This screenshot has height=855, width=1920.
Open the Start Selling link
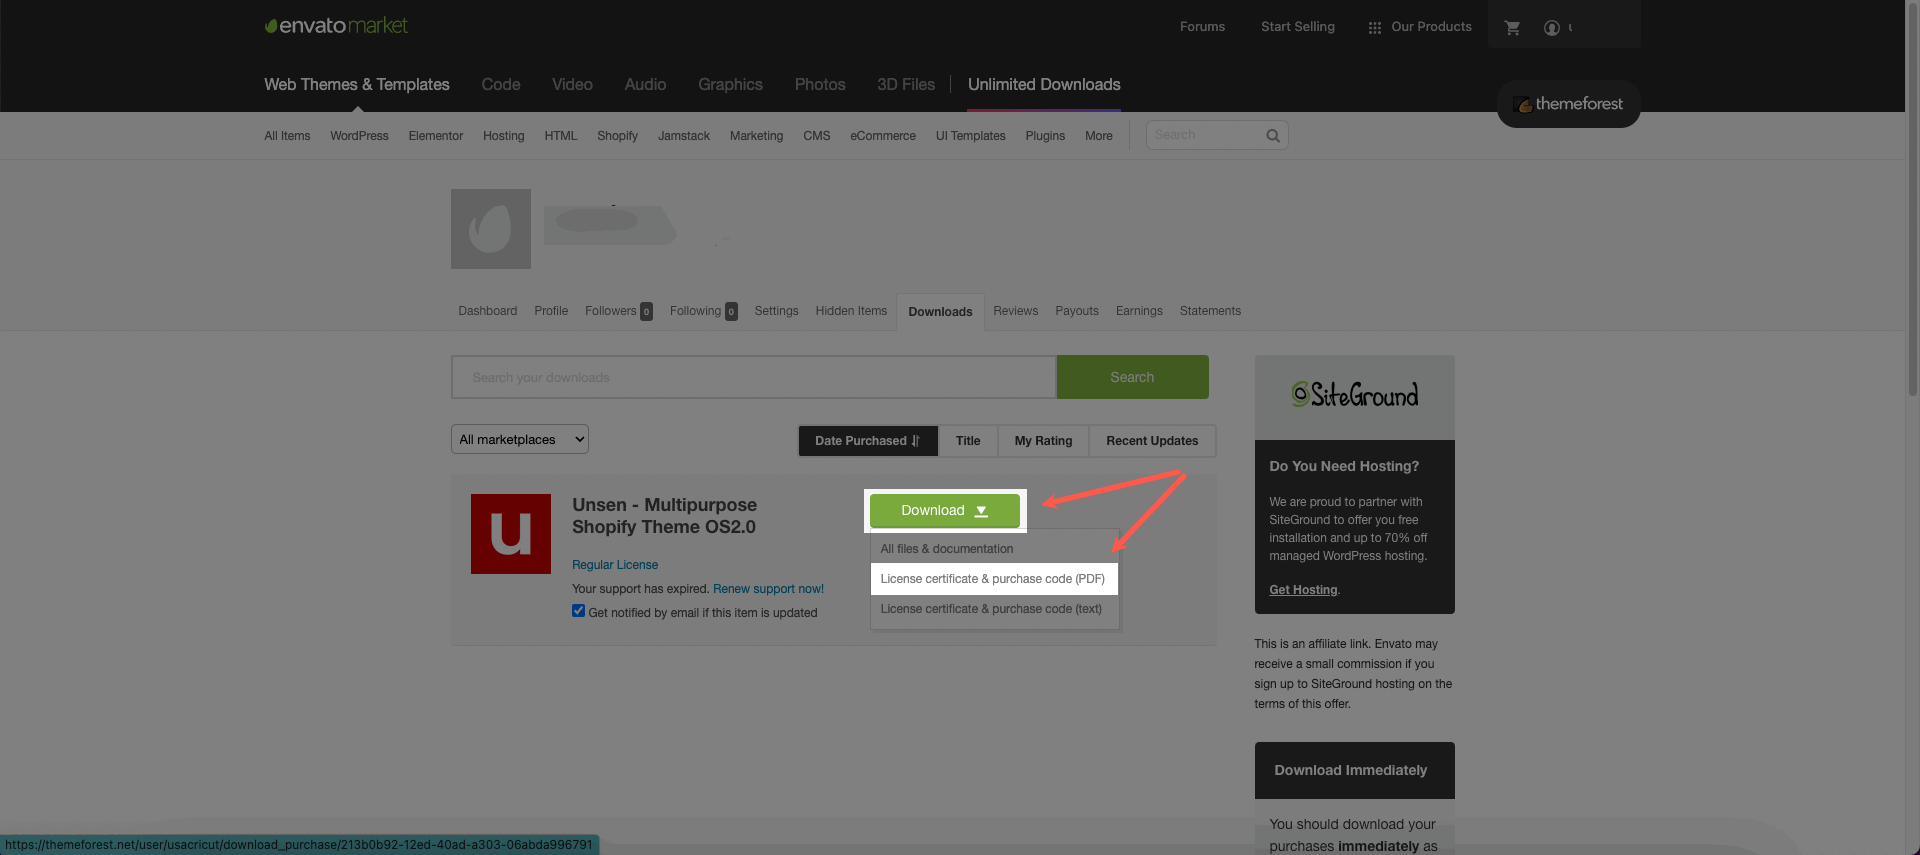1298,27
